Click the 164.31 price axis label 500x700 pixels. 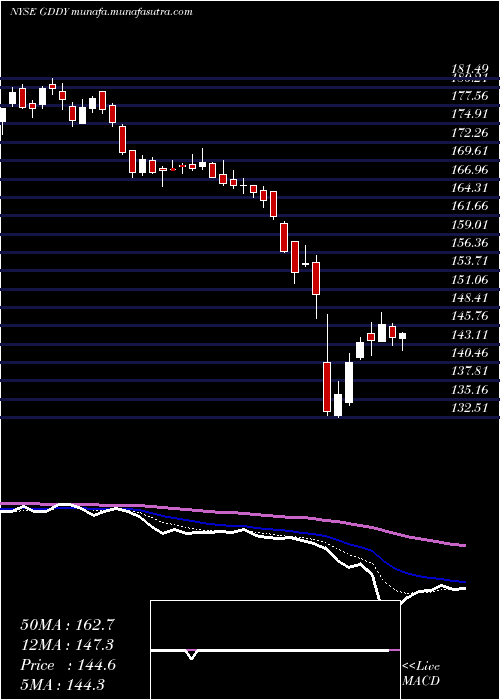click(469, 188)
